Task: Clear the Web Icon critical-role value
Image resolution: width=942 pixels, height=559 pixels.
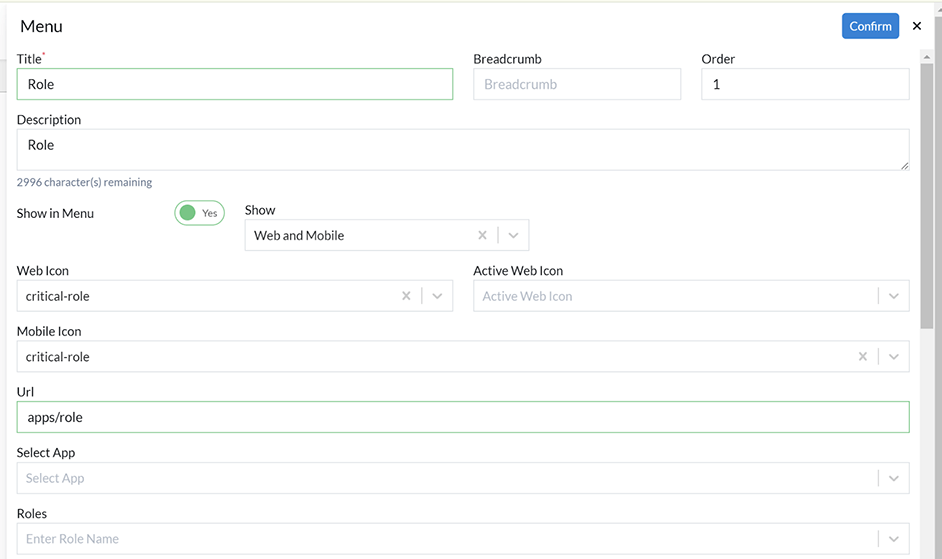Action: coord(406,296)
